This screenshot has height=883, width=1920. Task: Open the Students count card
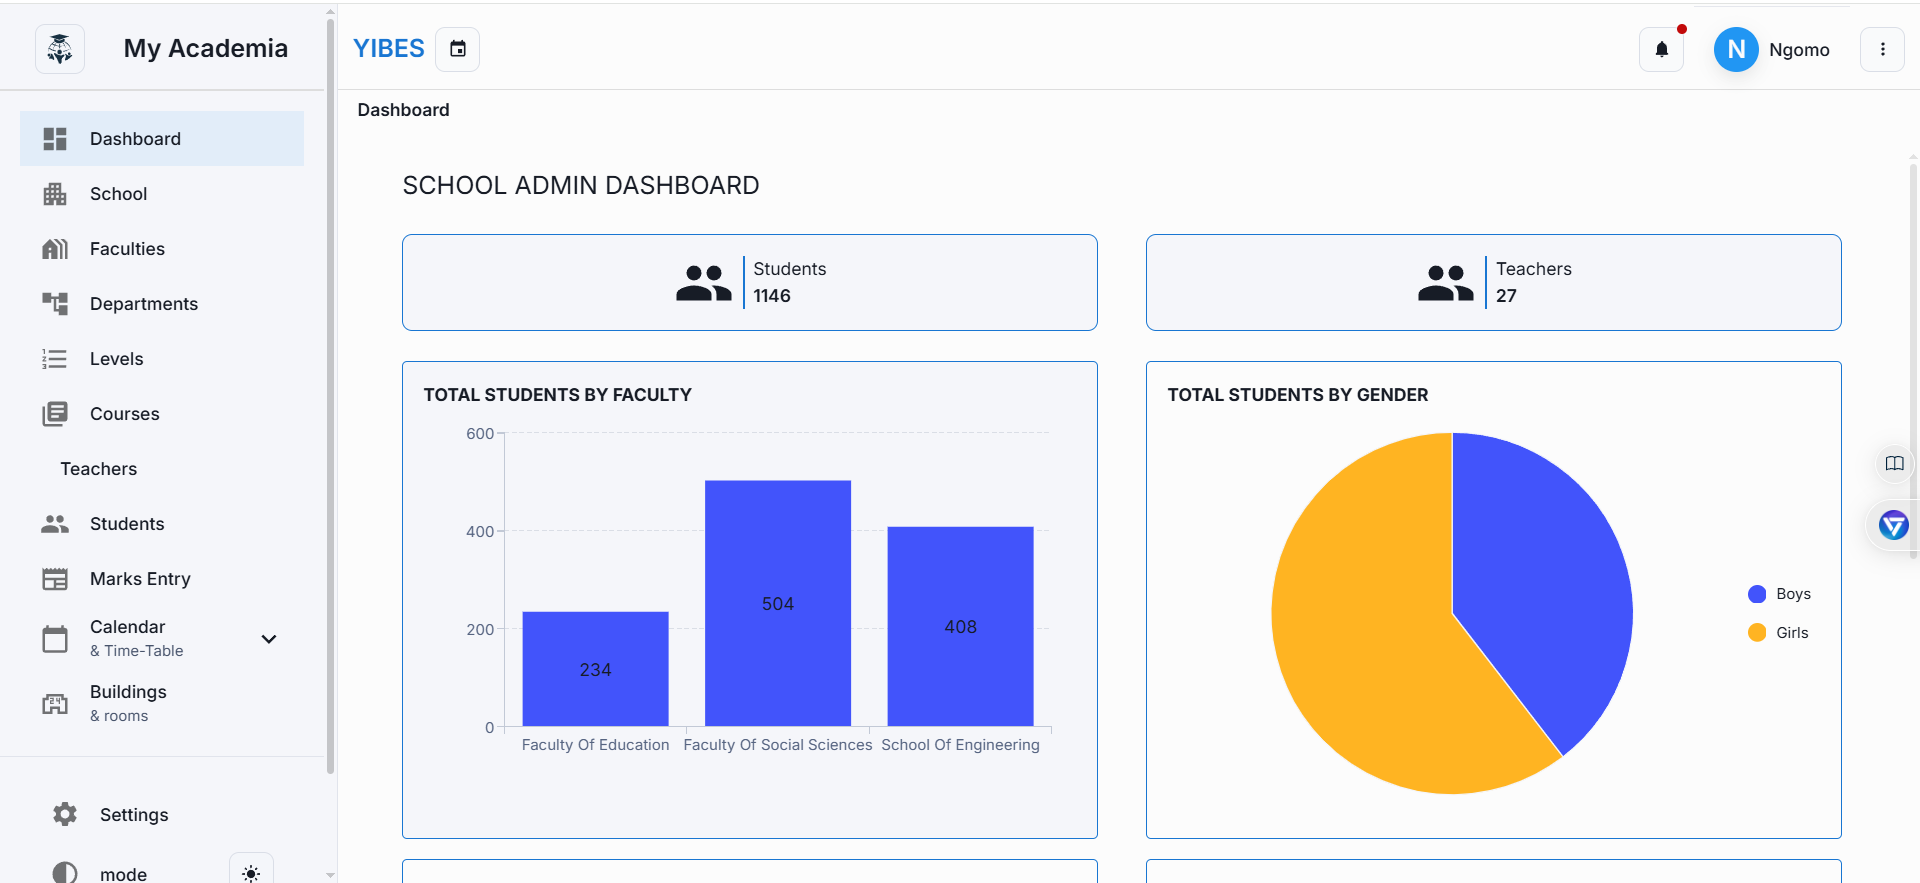click(x=749, y=282)
